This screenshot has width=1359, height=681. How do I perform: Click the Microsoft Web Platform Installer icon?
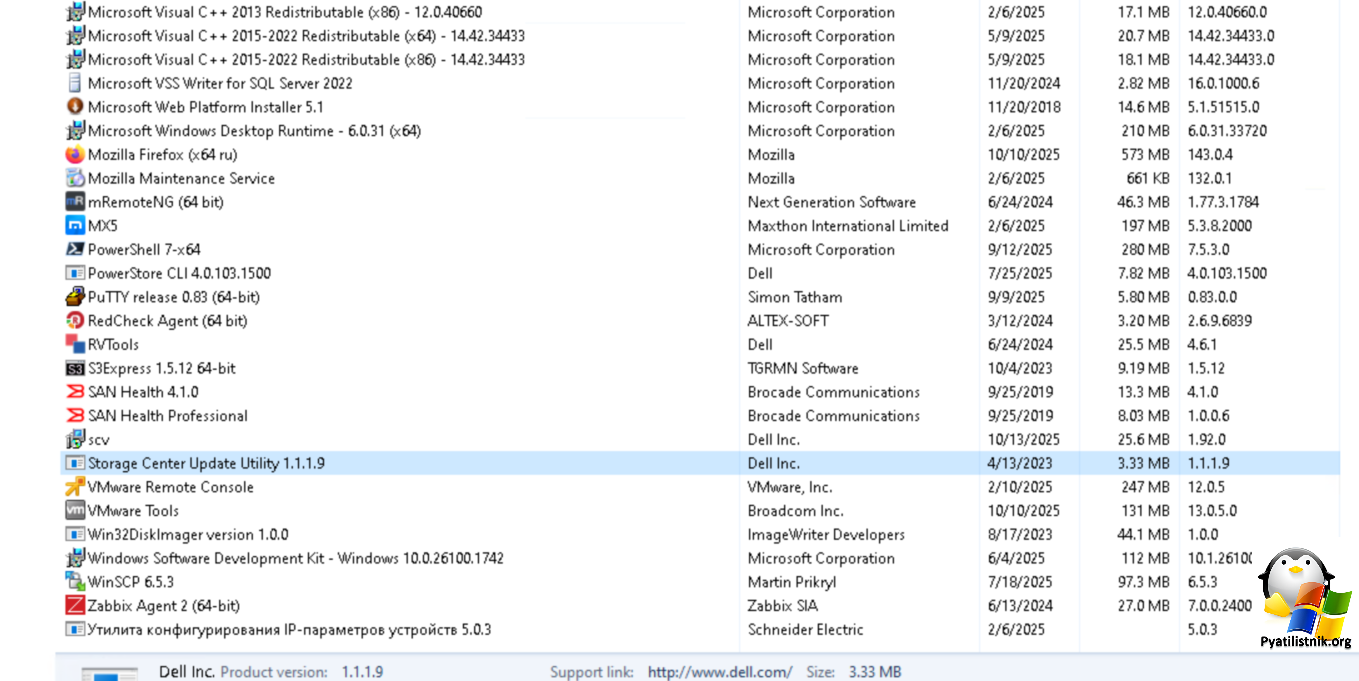tap(75, 107)
